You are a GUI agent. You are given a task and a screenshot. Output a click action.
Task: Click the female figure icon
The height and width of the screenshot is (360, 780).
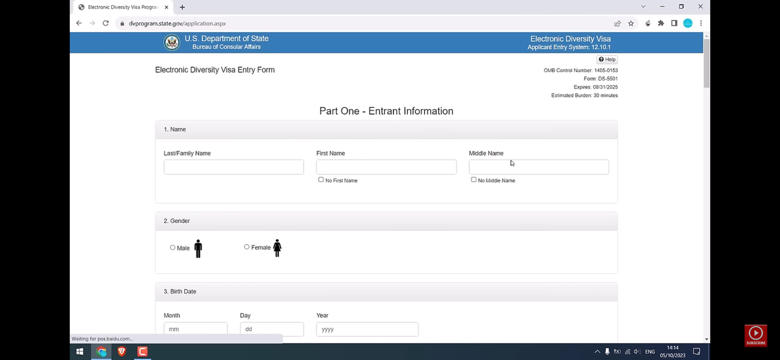point(277,248)
